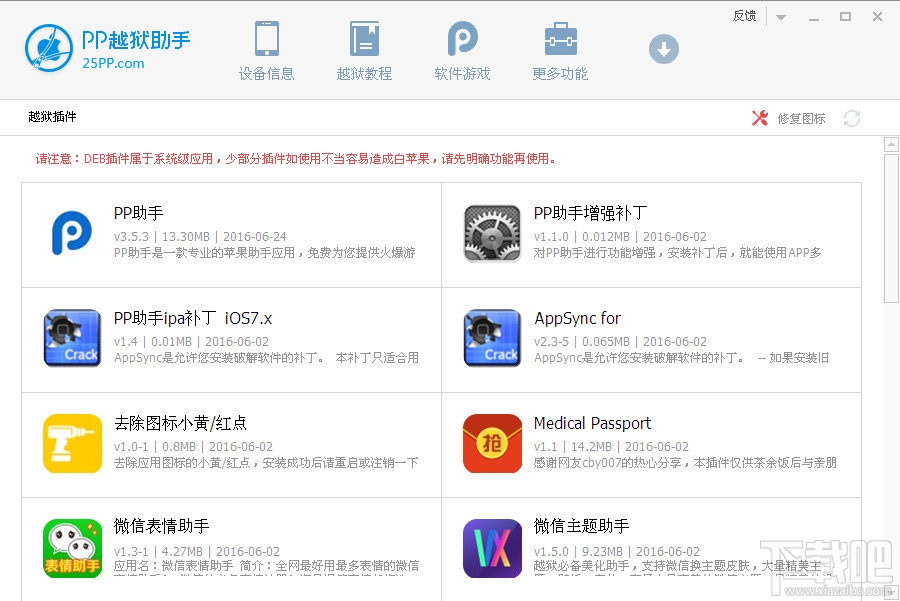Select the 去除图标小黄/红点 plugin title
Screen dimensions: 900x601
180,423
